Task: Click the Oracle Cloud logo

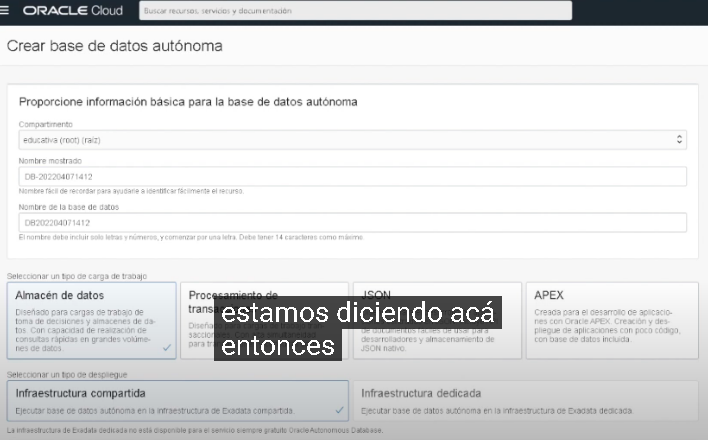Action: pyautogui.click(x=73, y=10)
